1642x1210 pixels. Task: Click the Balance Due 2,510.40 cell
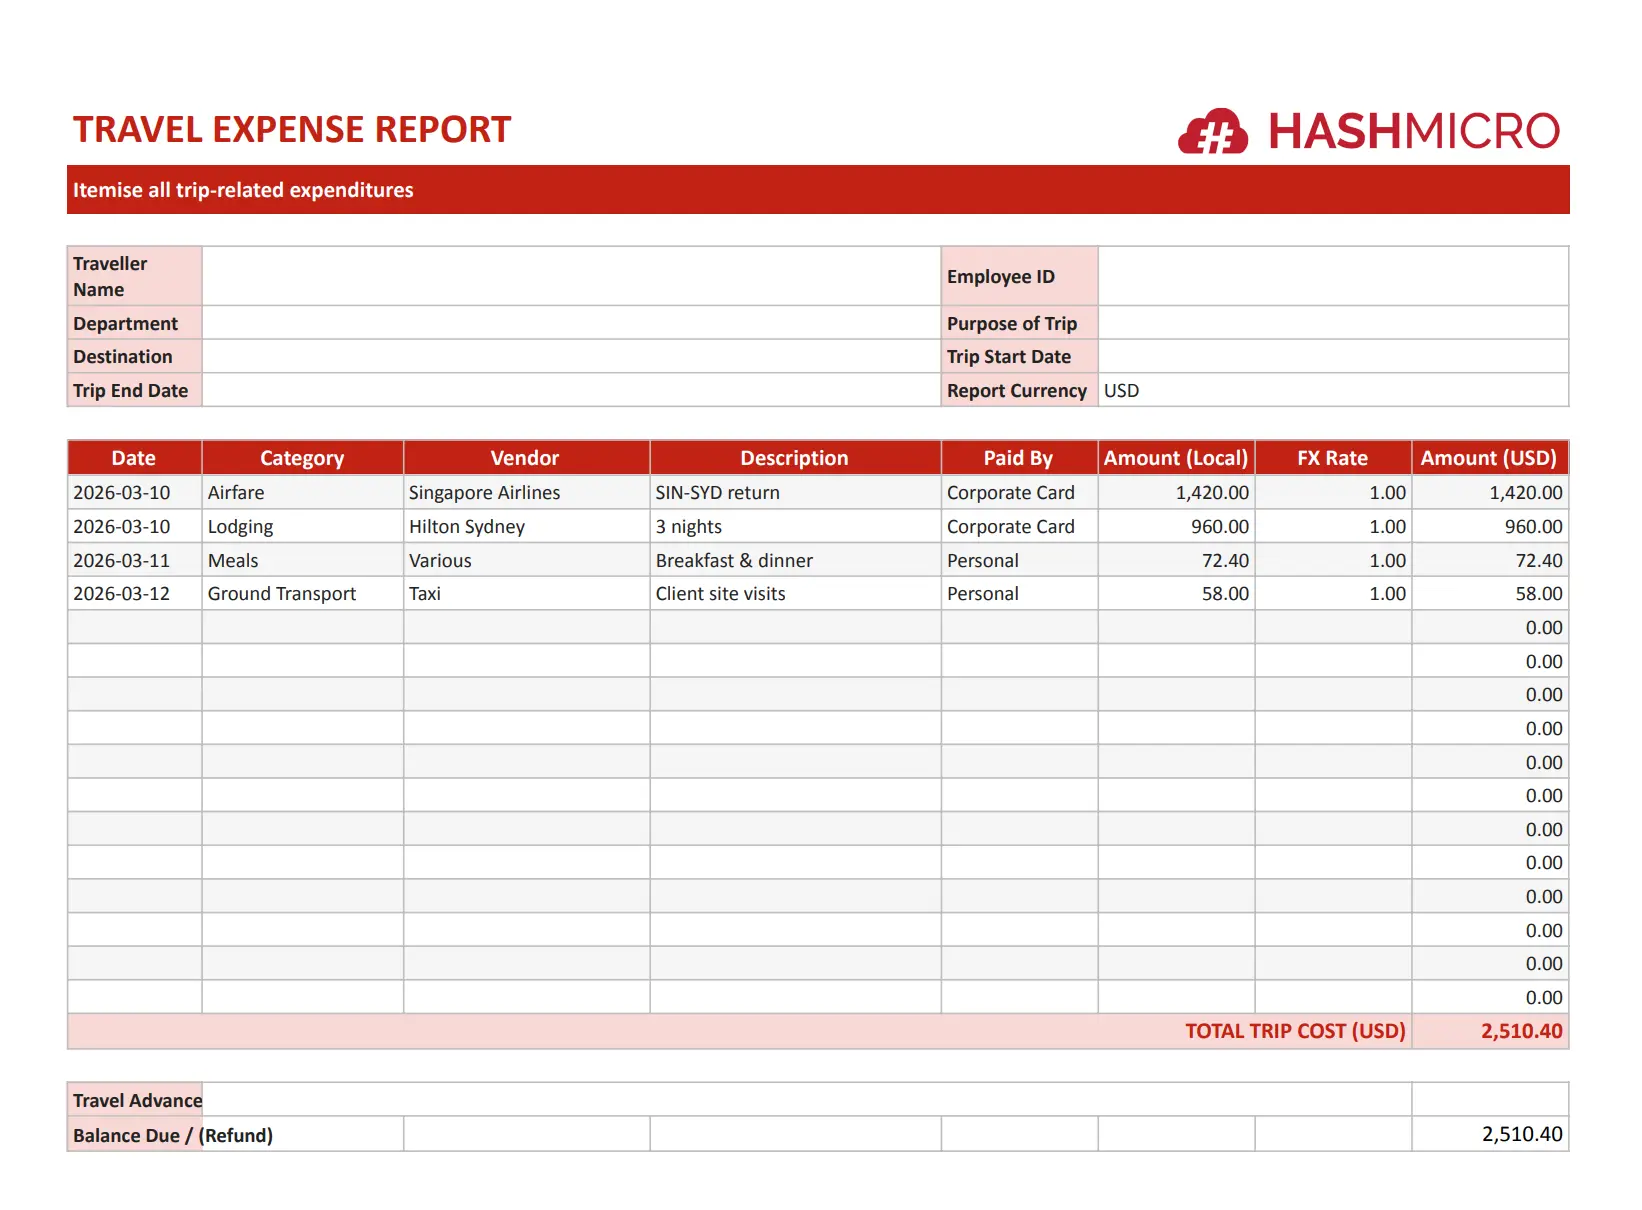1490,1134
